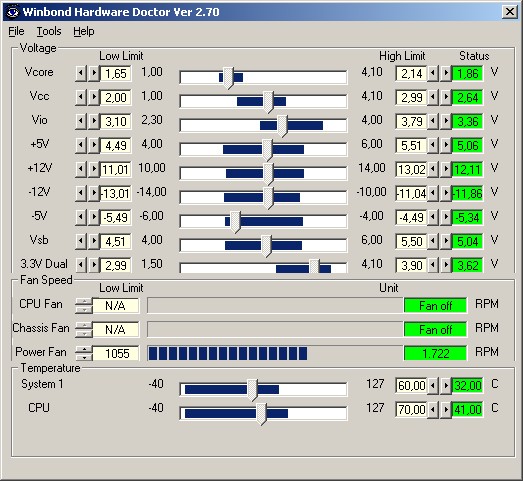
Task: Increase 3.3V Dual high limit with right arrow
Action: tap(446, 265)
